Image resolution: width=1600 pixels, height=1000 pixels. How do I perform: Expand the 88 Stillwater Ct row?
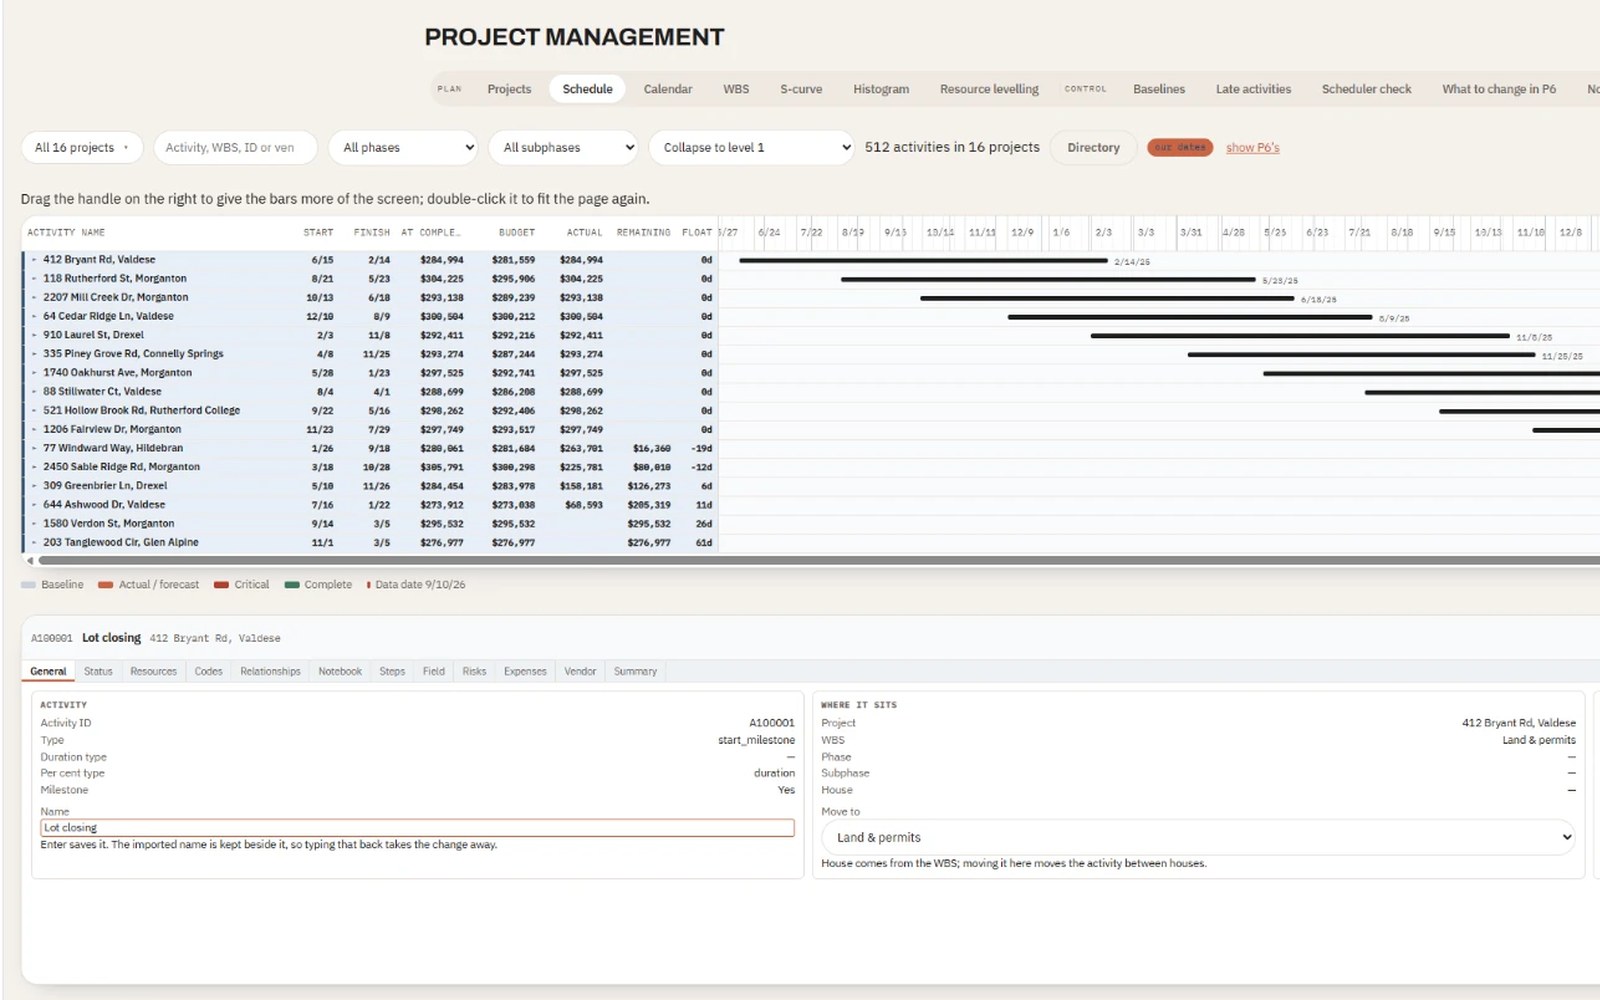click(x=34, y=392)
